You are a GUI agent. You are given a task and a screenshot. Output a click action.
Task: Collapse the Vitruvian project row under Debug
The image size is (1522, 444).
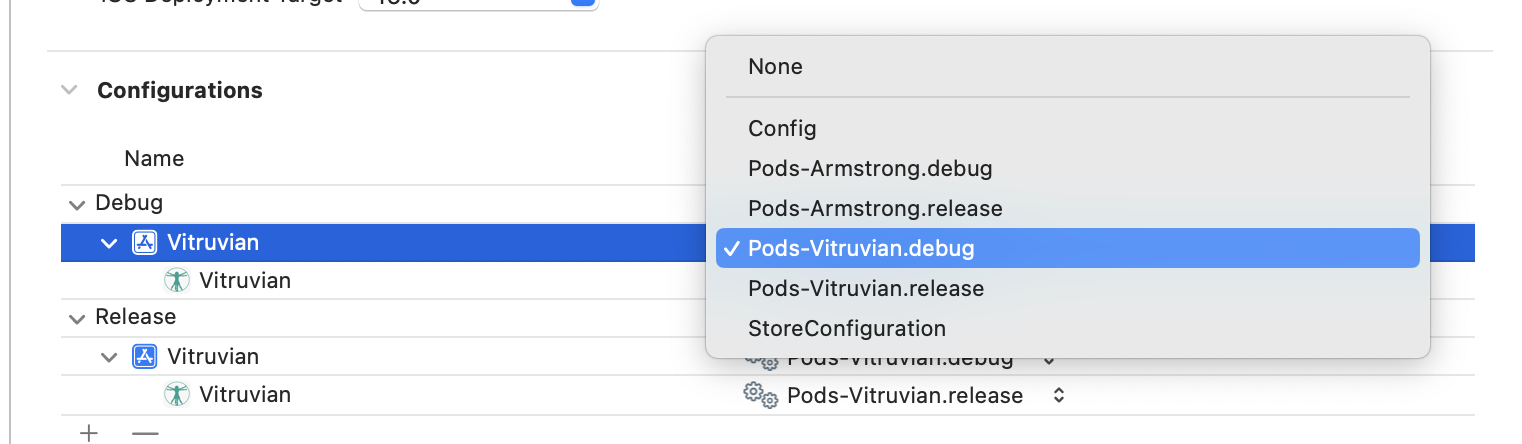110,243
